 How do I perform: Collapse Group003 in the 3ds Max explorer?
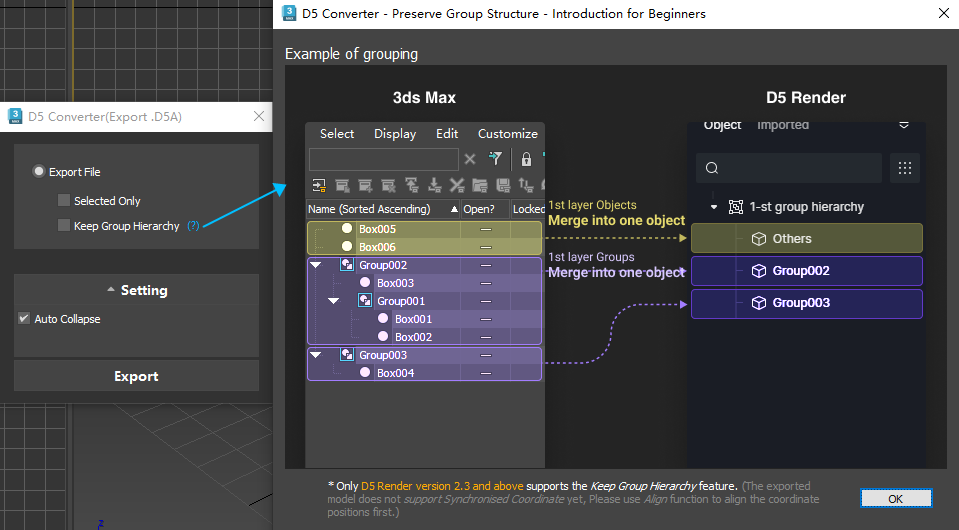point(316,355)
